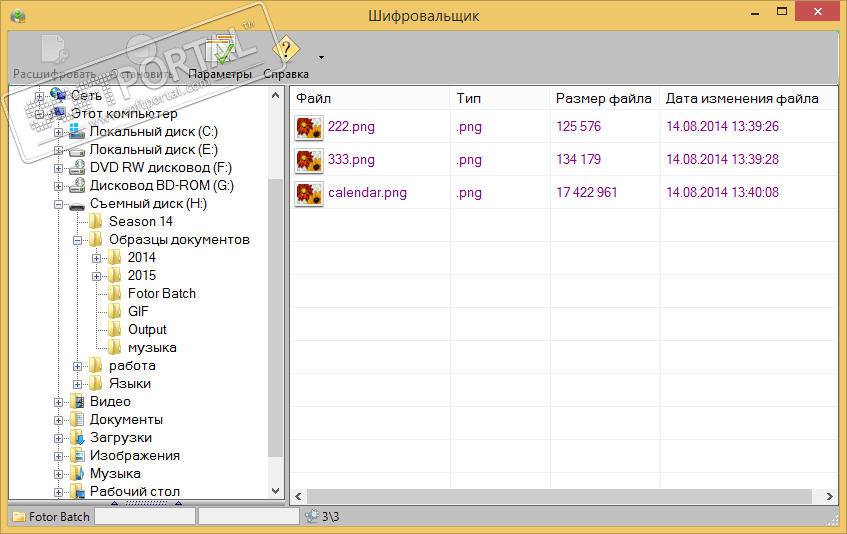Expand the работа folder
This screenshot has width=847, height=534.
tap(77, 366)
